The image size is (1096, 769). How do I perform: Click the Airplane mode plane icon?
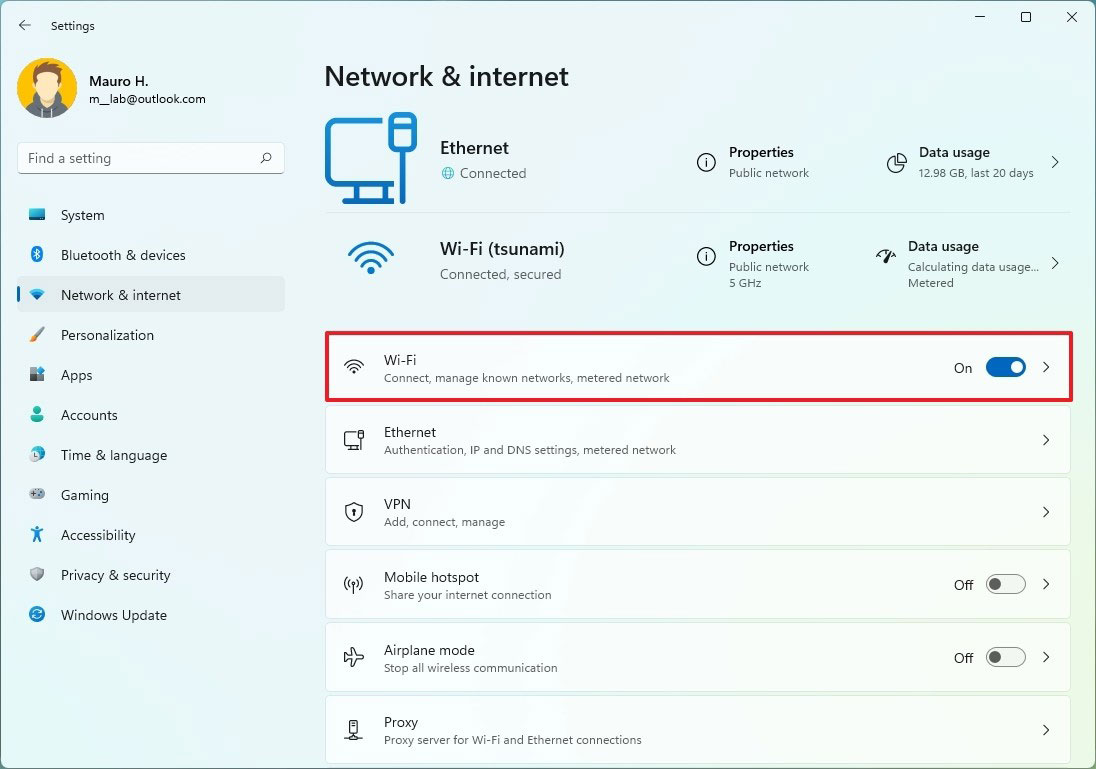(x=354, y=657)
